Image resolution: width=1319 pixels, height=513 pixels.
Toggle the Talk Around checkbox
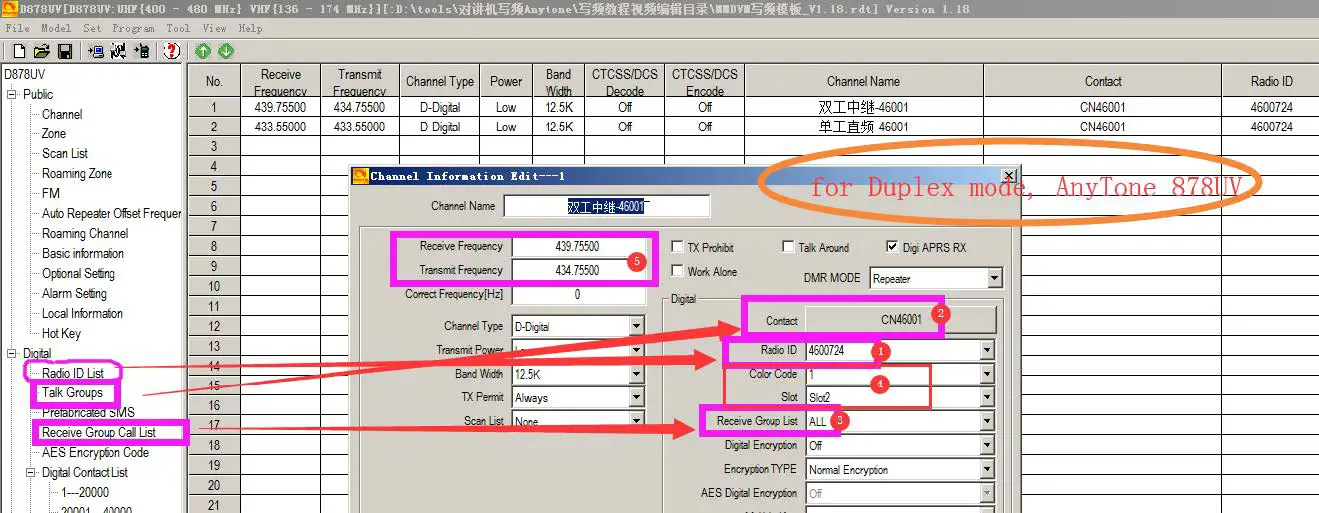pos(789,247)
